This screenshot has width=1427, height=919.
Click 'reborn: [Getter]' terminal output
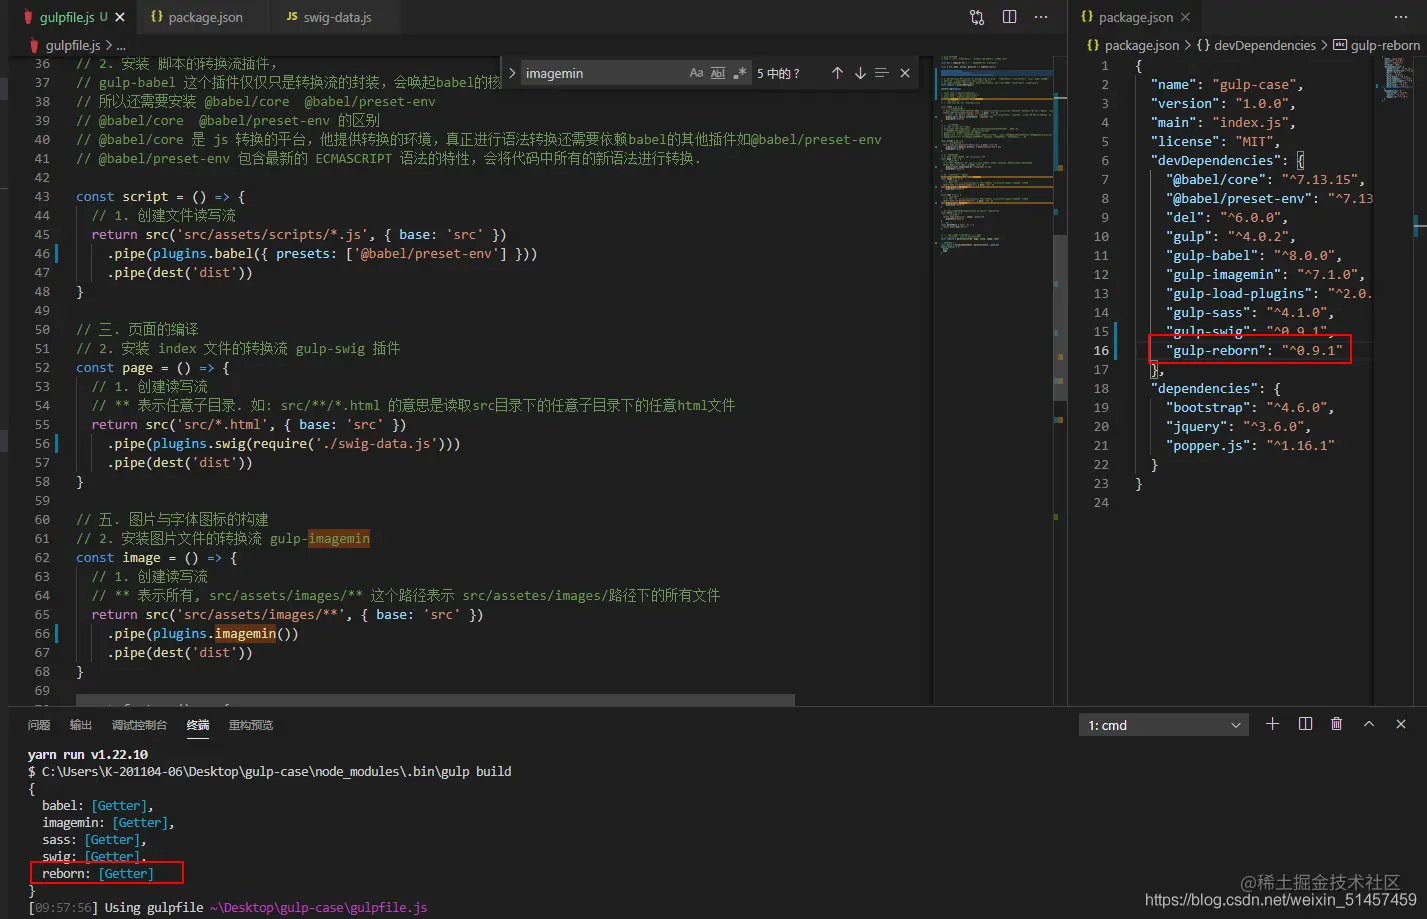click(98, 873)
